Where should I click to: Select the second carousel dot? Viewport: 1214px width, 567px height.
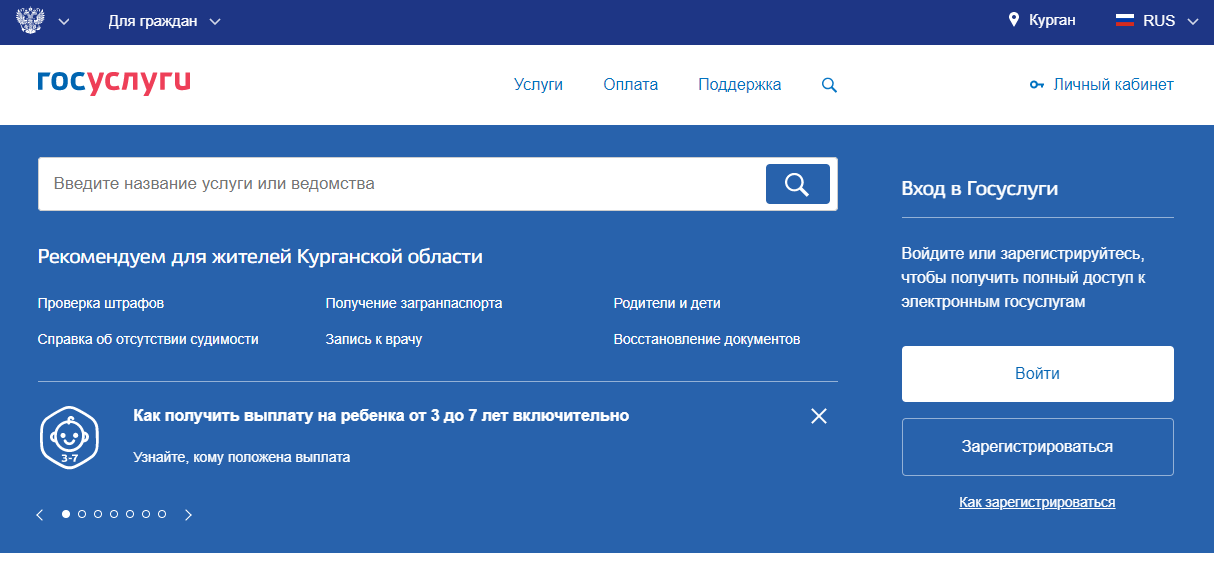[x=82, y=514]
